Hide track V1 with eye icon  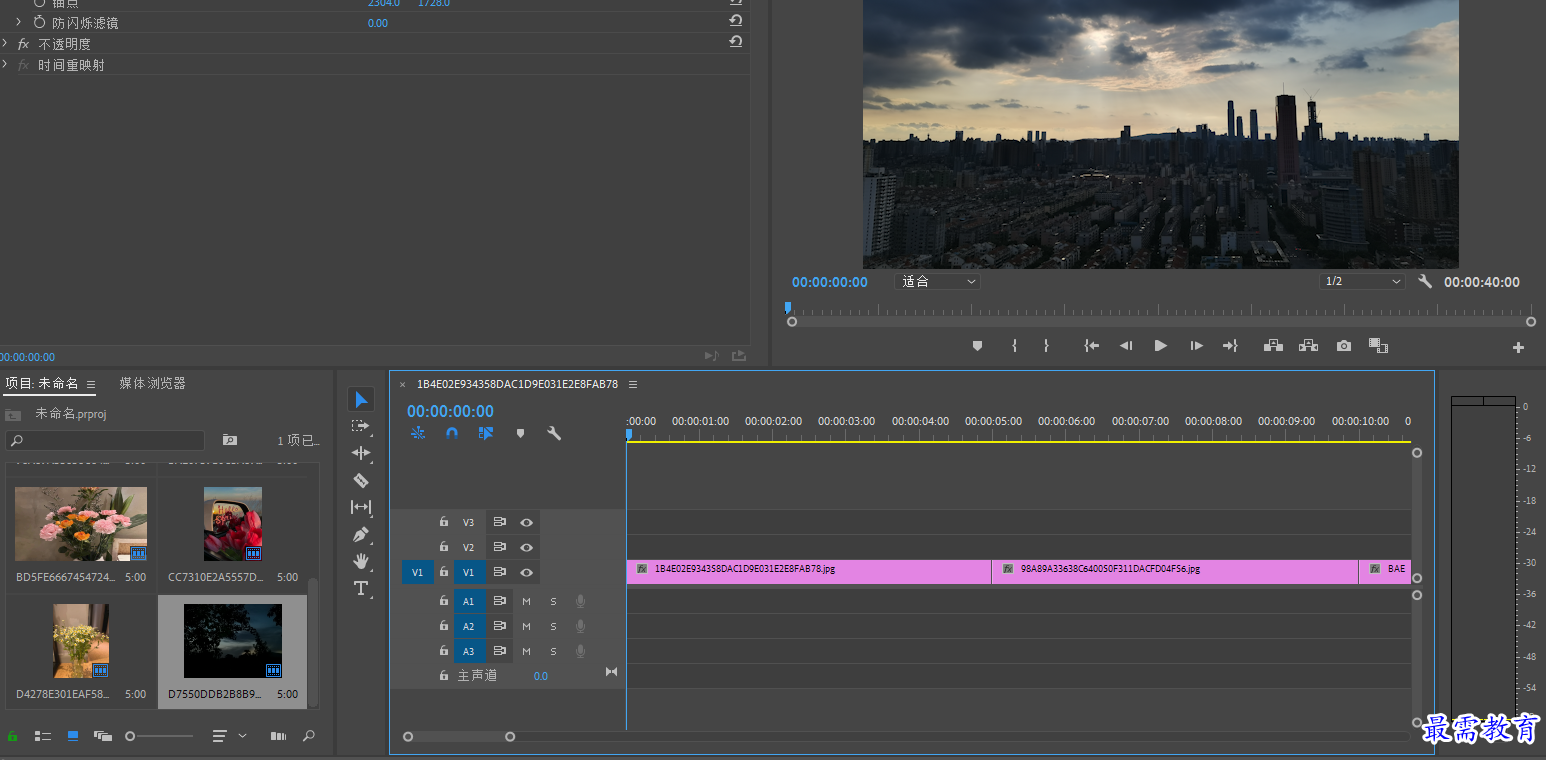(x=526, y=572)
